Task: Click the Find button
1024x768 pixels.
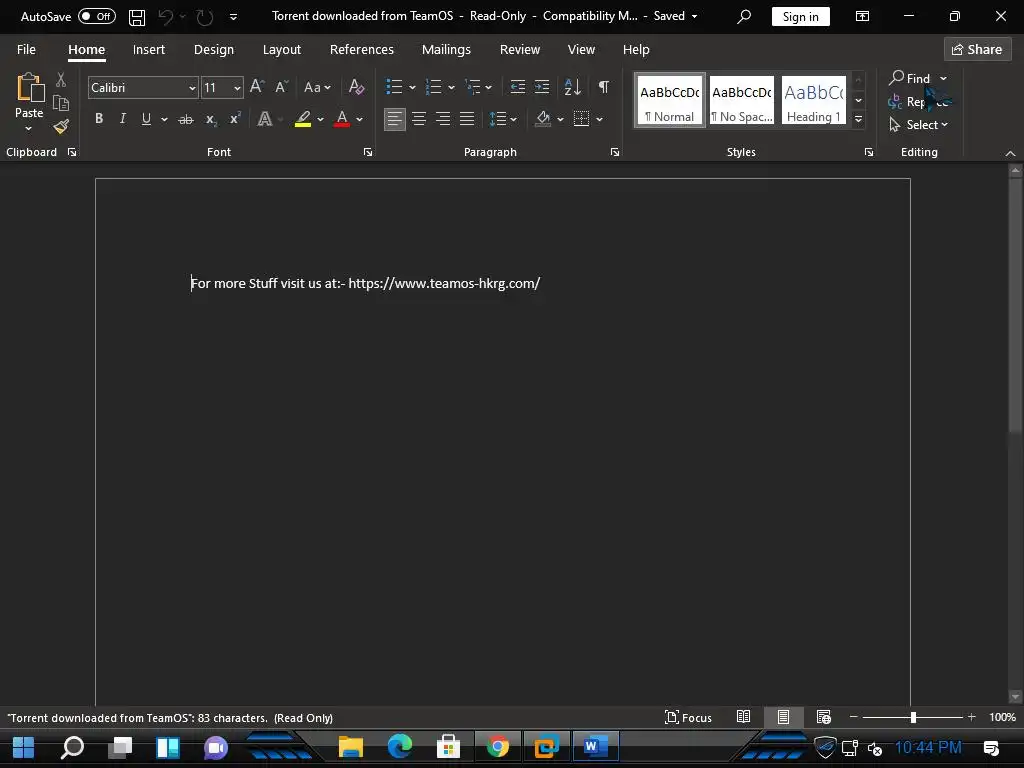Action: coord(909,78)
